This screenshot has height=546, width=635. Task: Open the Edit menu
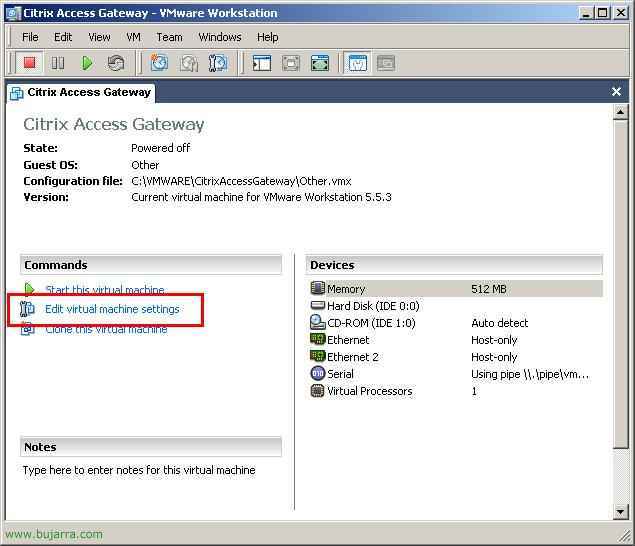pos(63,37)
